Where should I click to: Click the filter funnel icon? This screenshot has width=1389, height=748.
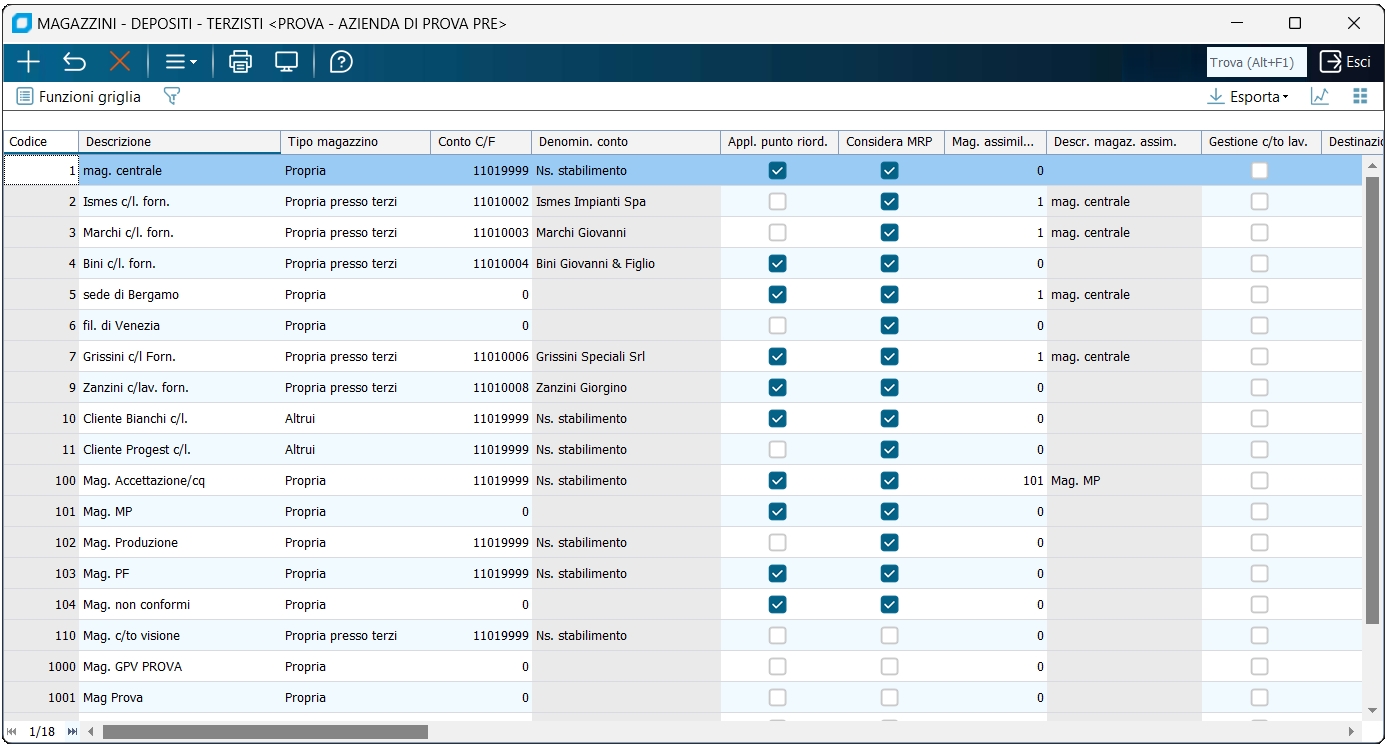click(x=171, y=96)
